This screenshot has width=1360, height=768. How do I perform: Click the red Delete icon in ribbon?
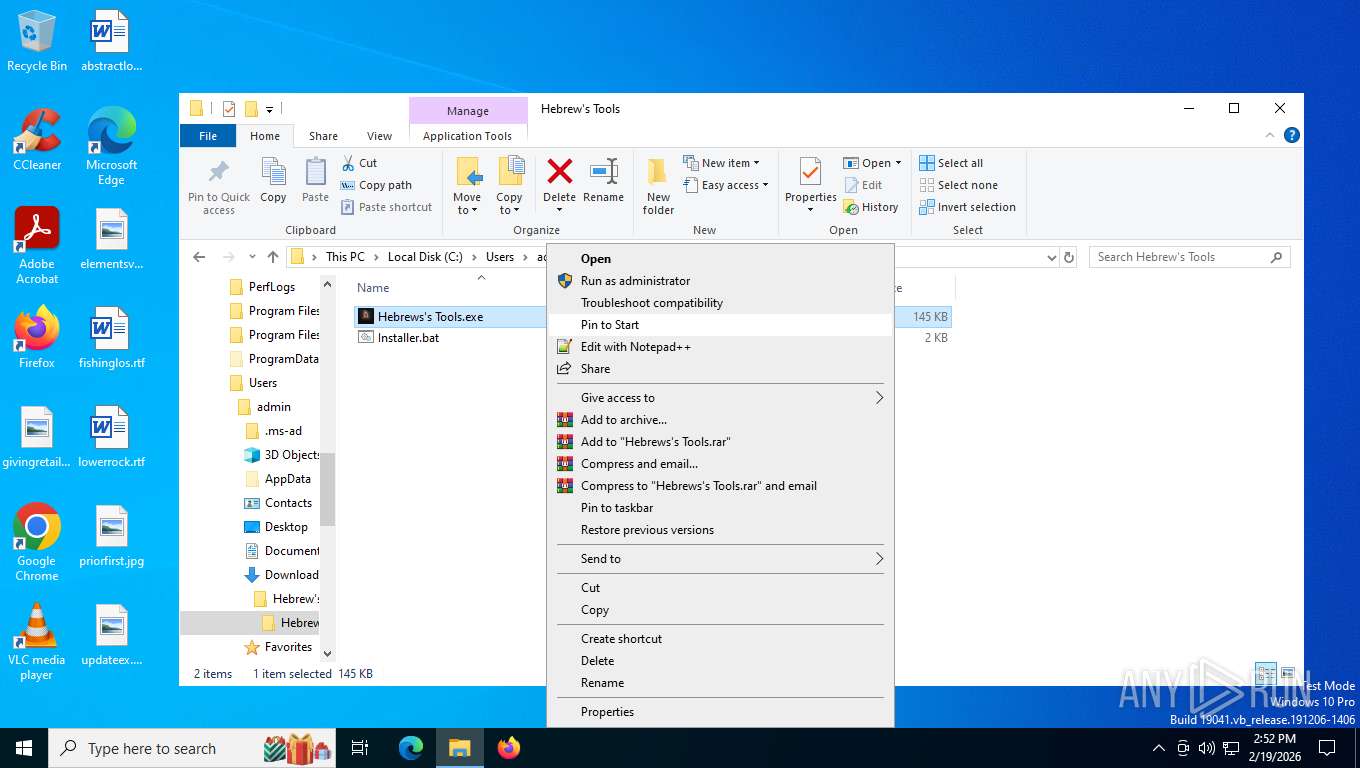pyautogui.click(x=560, y=171)
